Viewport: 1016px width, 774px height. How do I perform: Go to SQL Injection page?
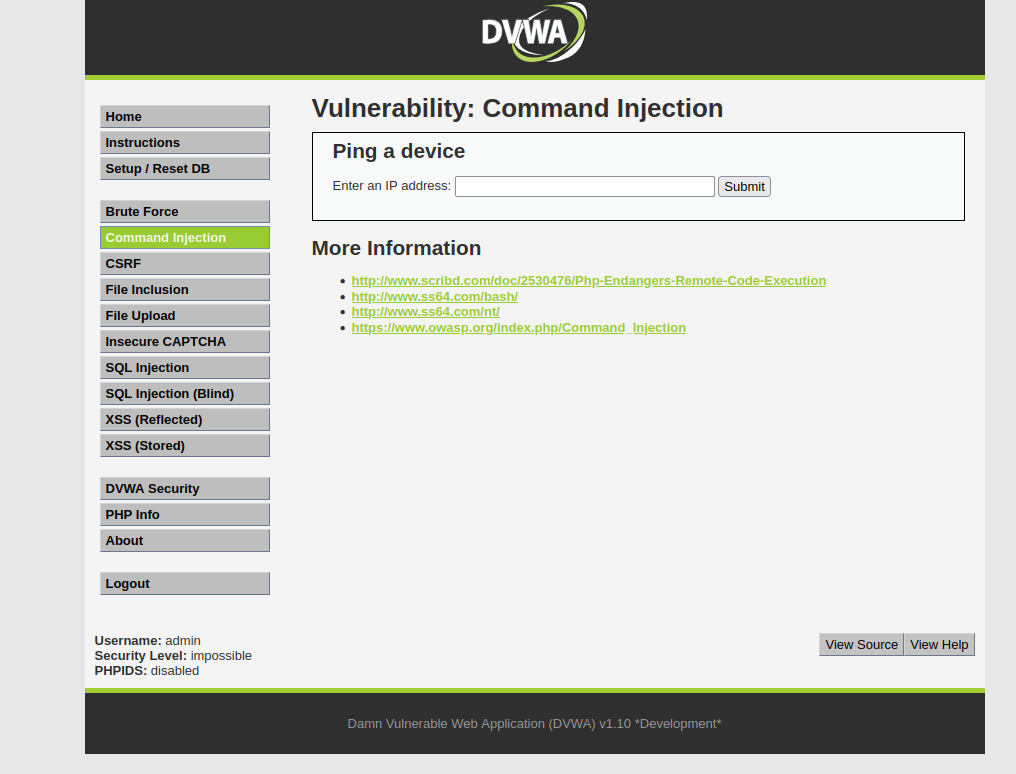click(x=185, y=367)
